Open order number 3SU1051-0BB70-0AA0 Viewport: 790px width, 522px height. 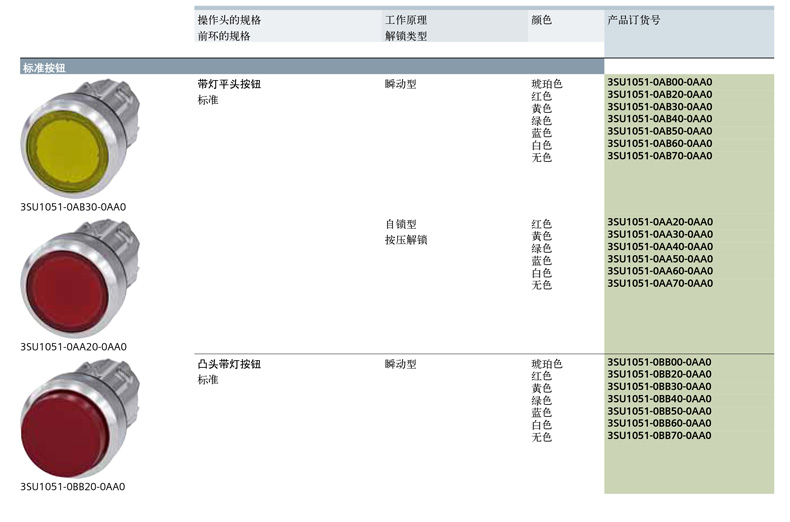(659, 435)
